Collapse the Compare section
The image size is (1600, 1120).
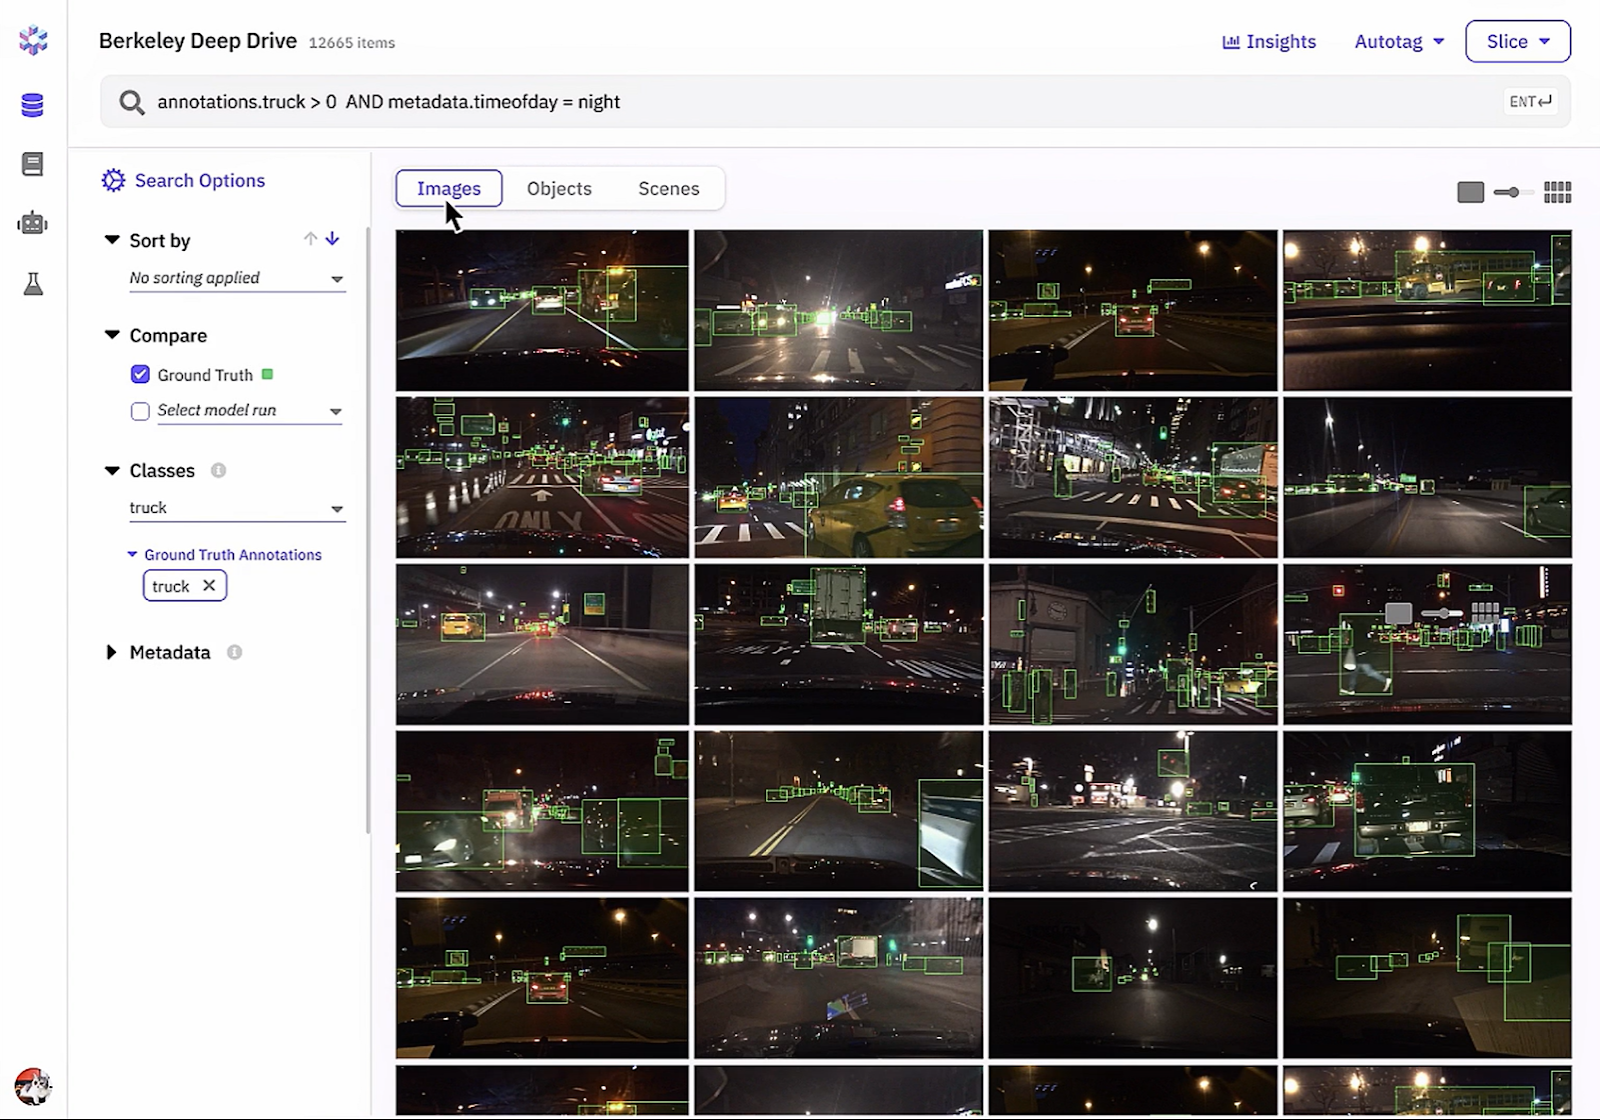coord(112,335)
